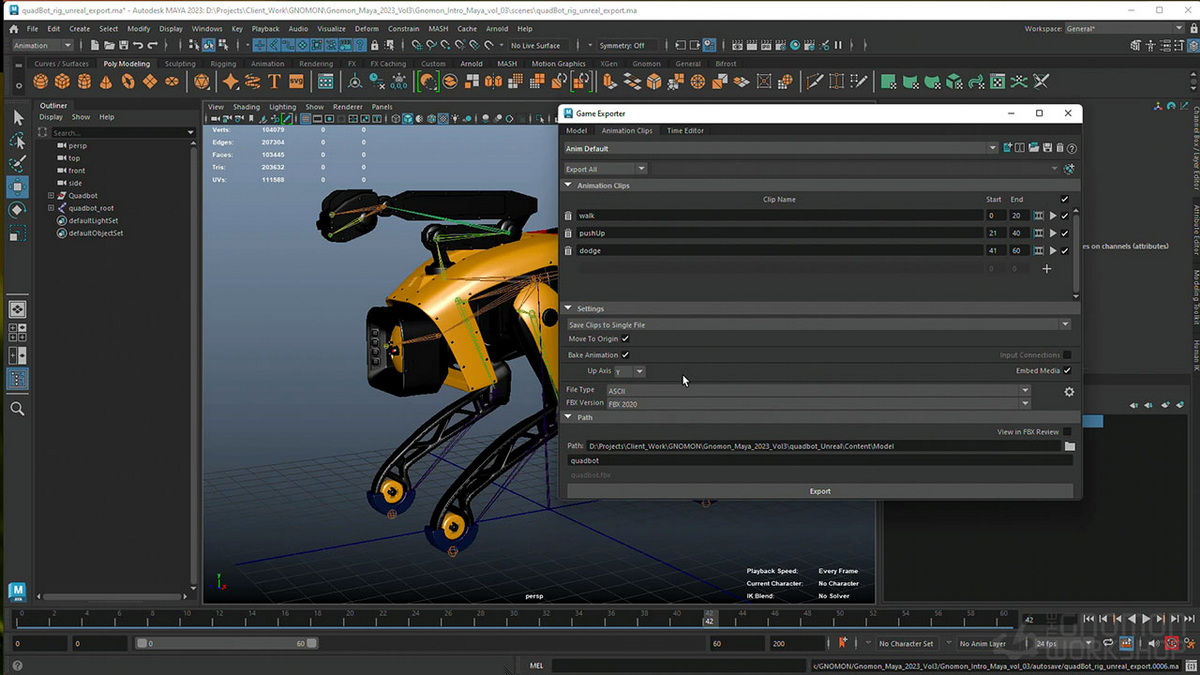Uncheck Bake Animation
1200x675 pixels.
pos(625,355)
